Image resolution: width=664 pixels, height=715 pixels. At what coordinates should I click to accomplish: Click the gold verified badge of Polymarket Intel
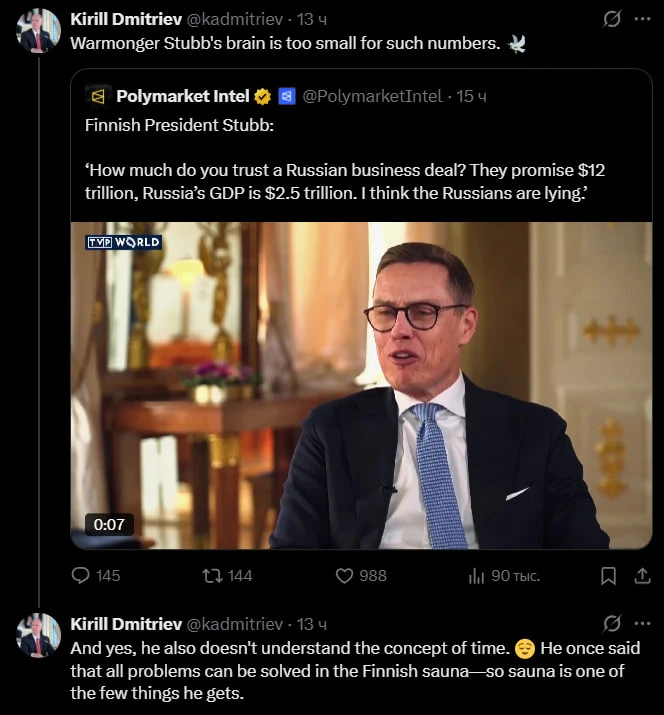(263, 96)
